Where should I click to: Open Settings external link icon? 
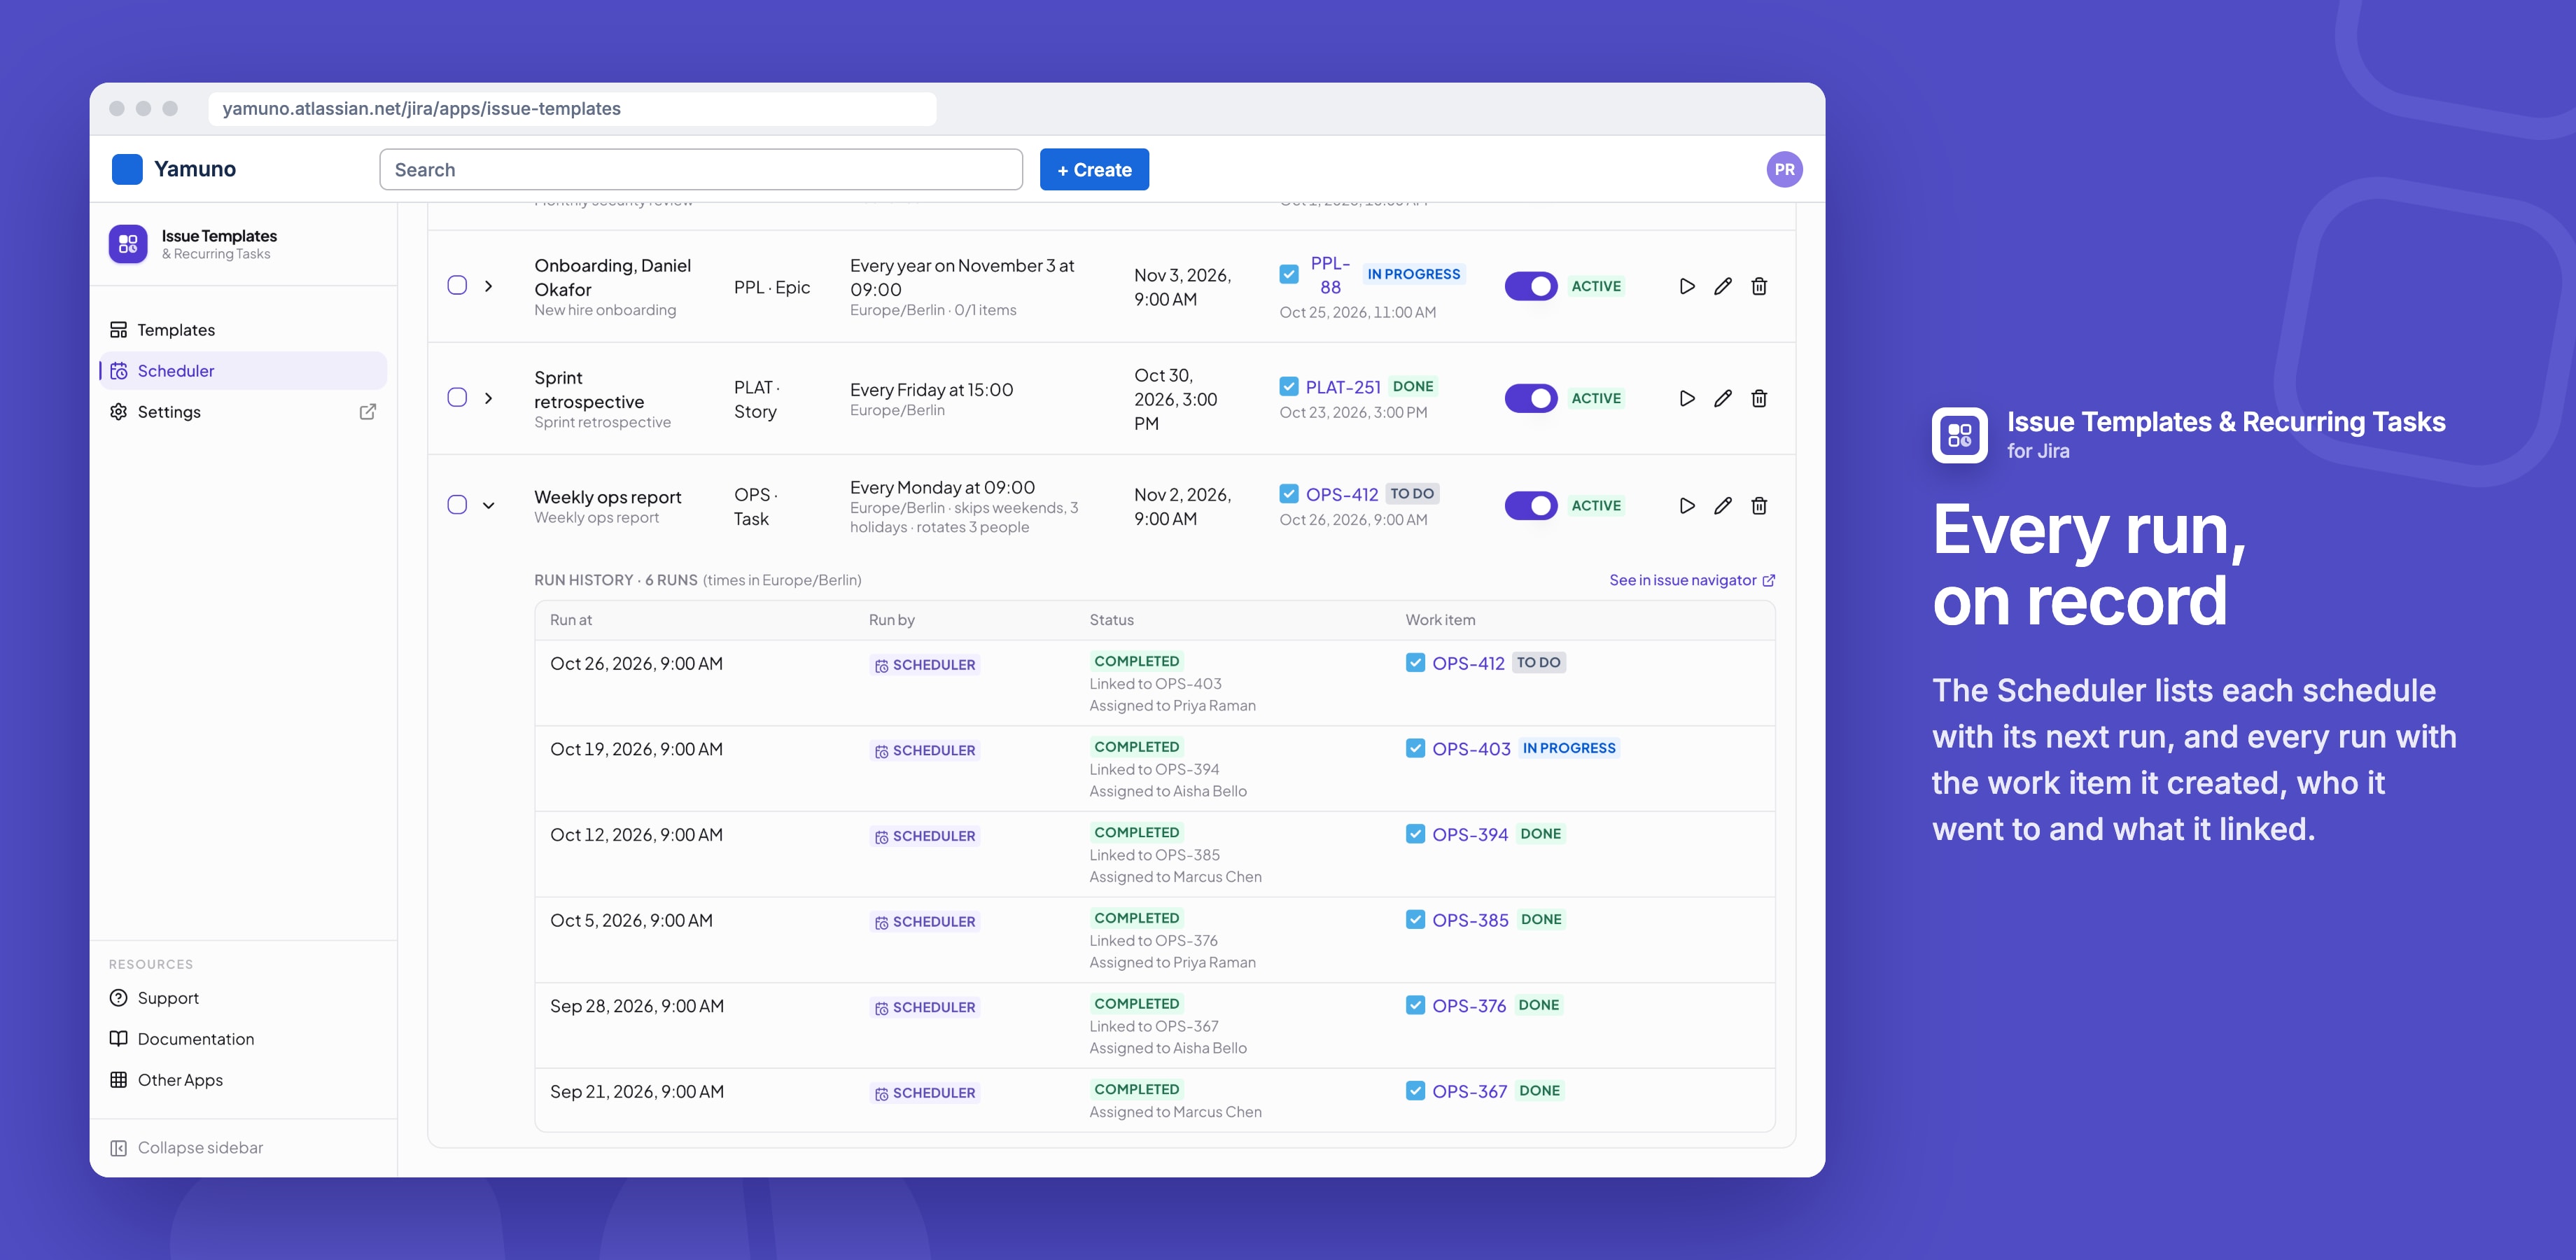pyautogui.click(x=367, y=412)
